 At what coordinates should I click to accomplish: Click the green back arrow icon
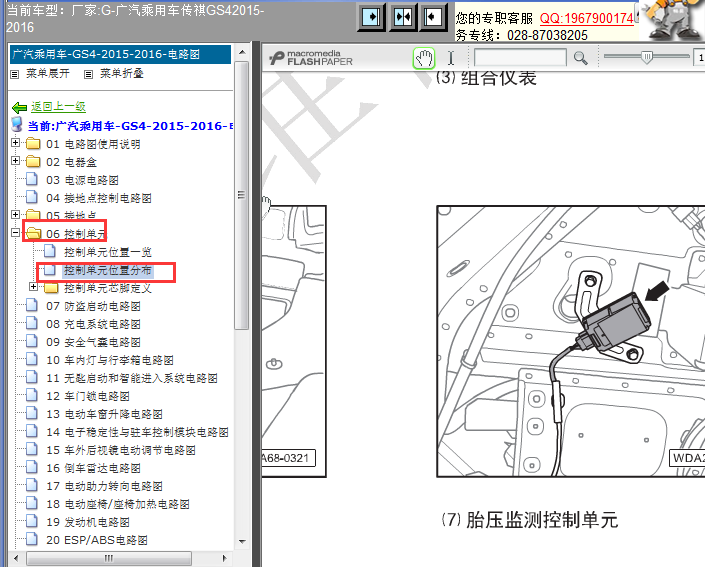coord(19,107)
